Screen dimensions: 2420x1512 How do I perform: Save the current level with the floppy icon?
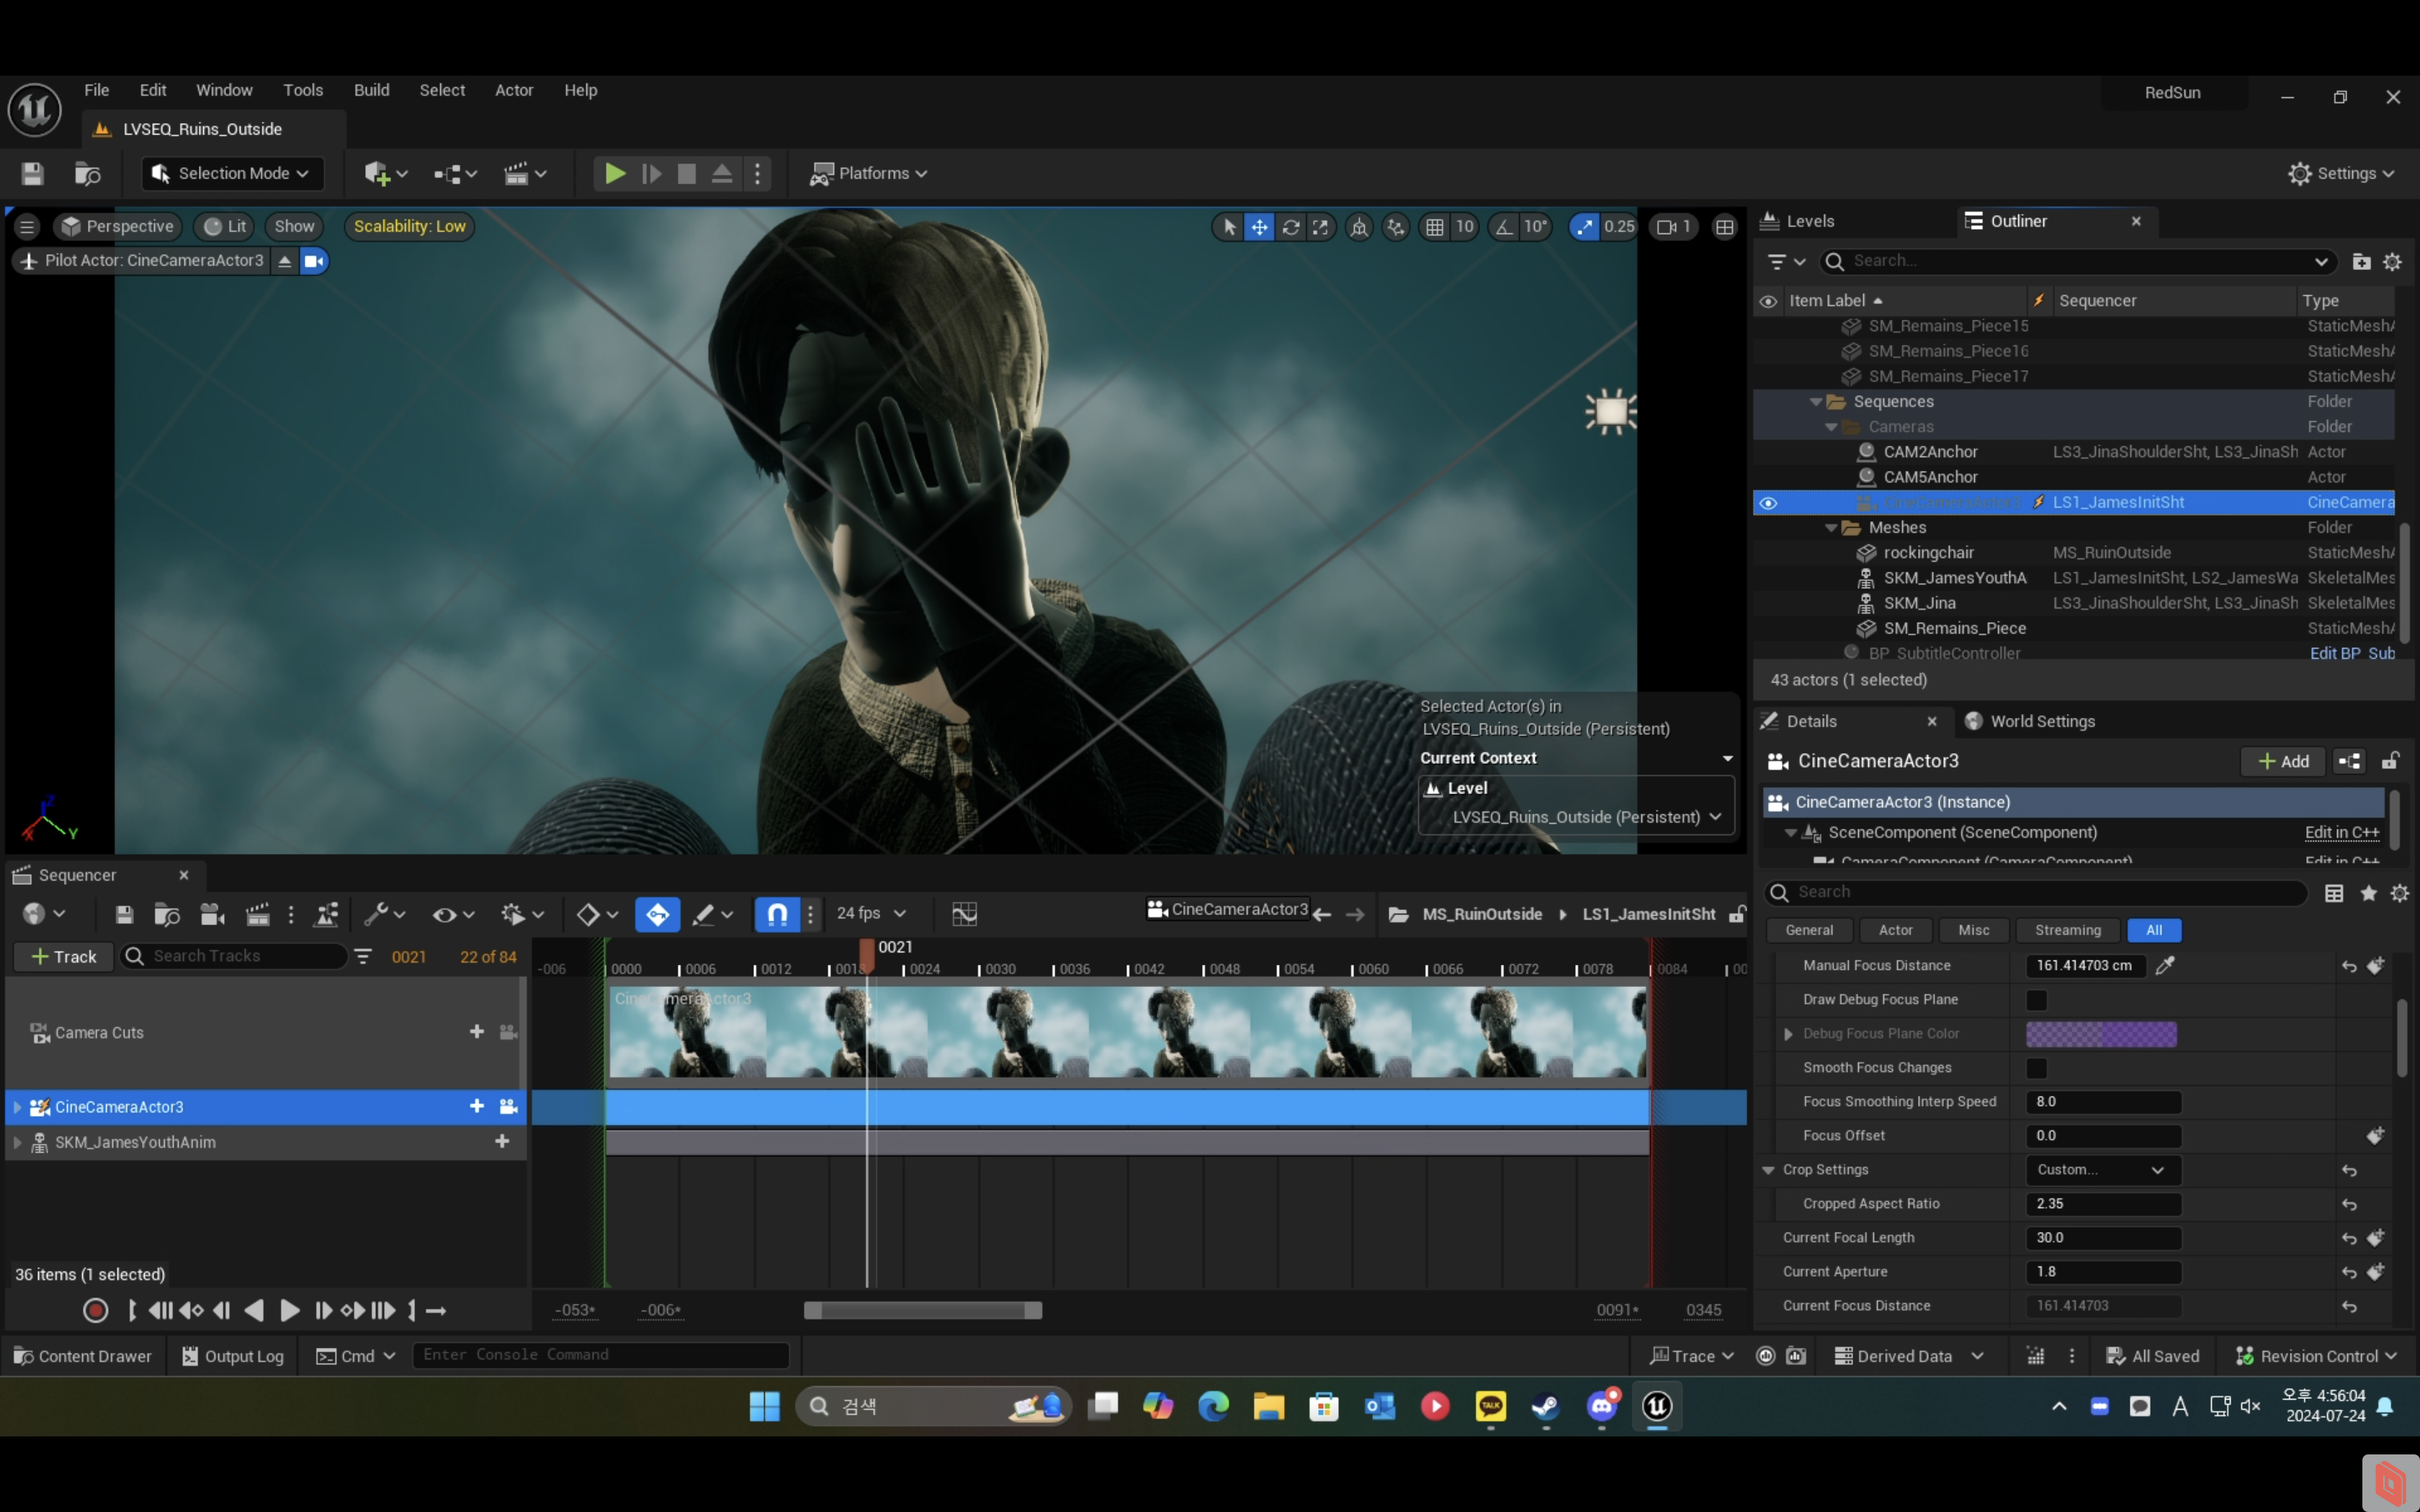(x=32, y=174)
